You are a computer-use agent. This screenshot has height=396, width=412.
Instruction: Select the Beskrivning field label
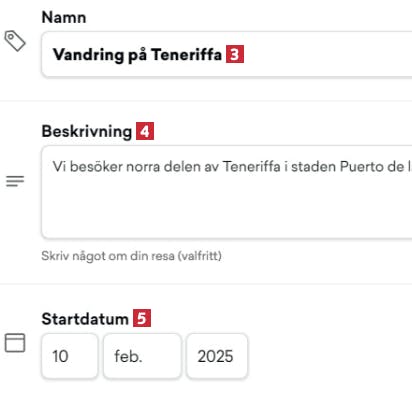[87, 131]
